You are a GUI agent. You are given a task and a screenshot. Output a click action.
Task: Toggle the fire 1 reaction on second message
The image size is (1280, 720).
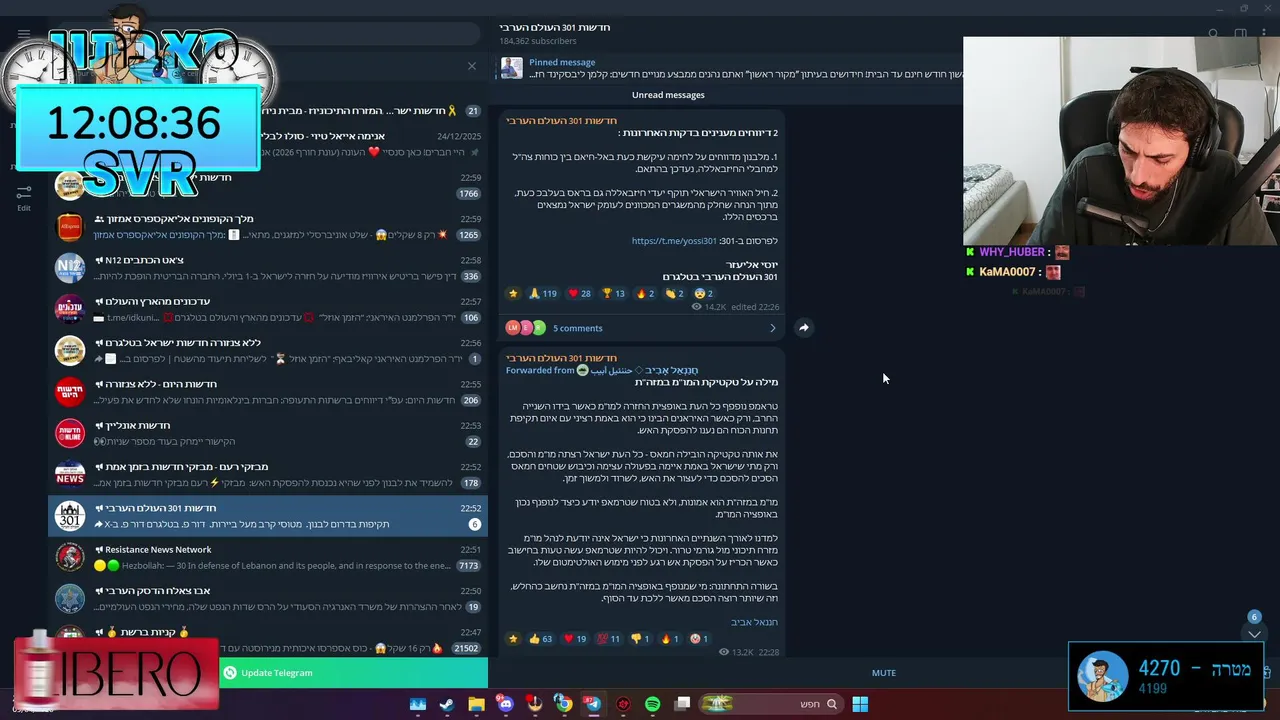[670, 638]
